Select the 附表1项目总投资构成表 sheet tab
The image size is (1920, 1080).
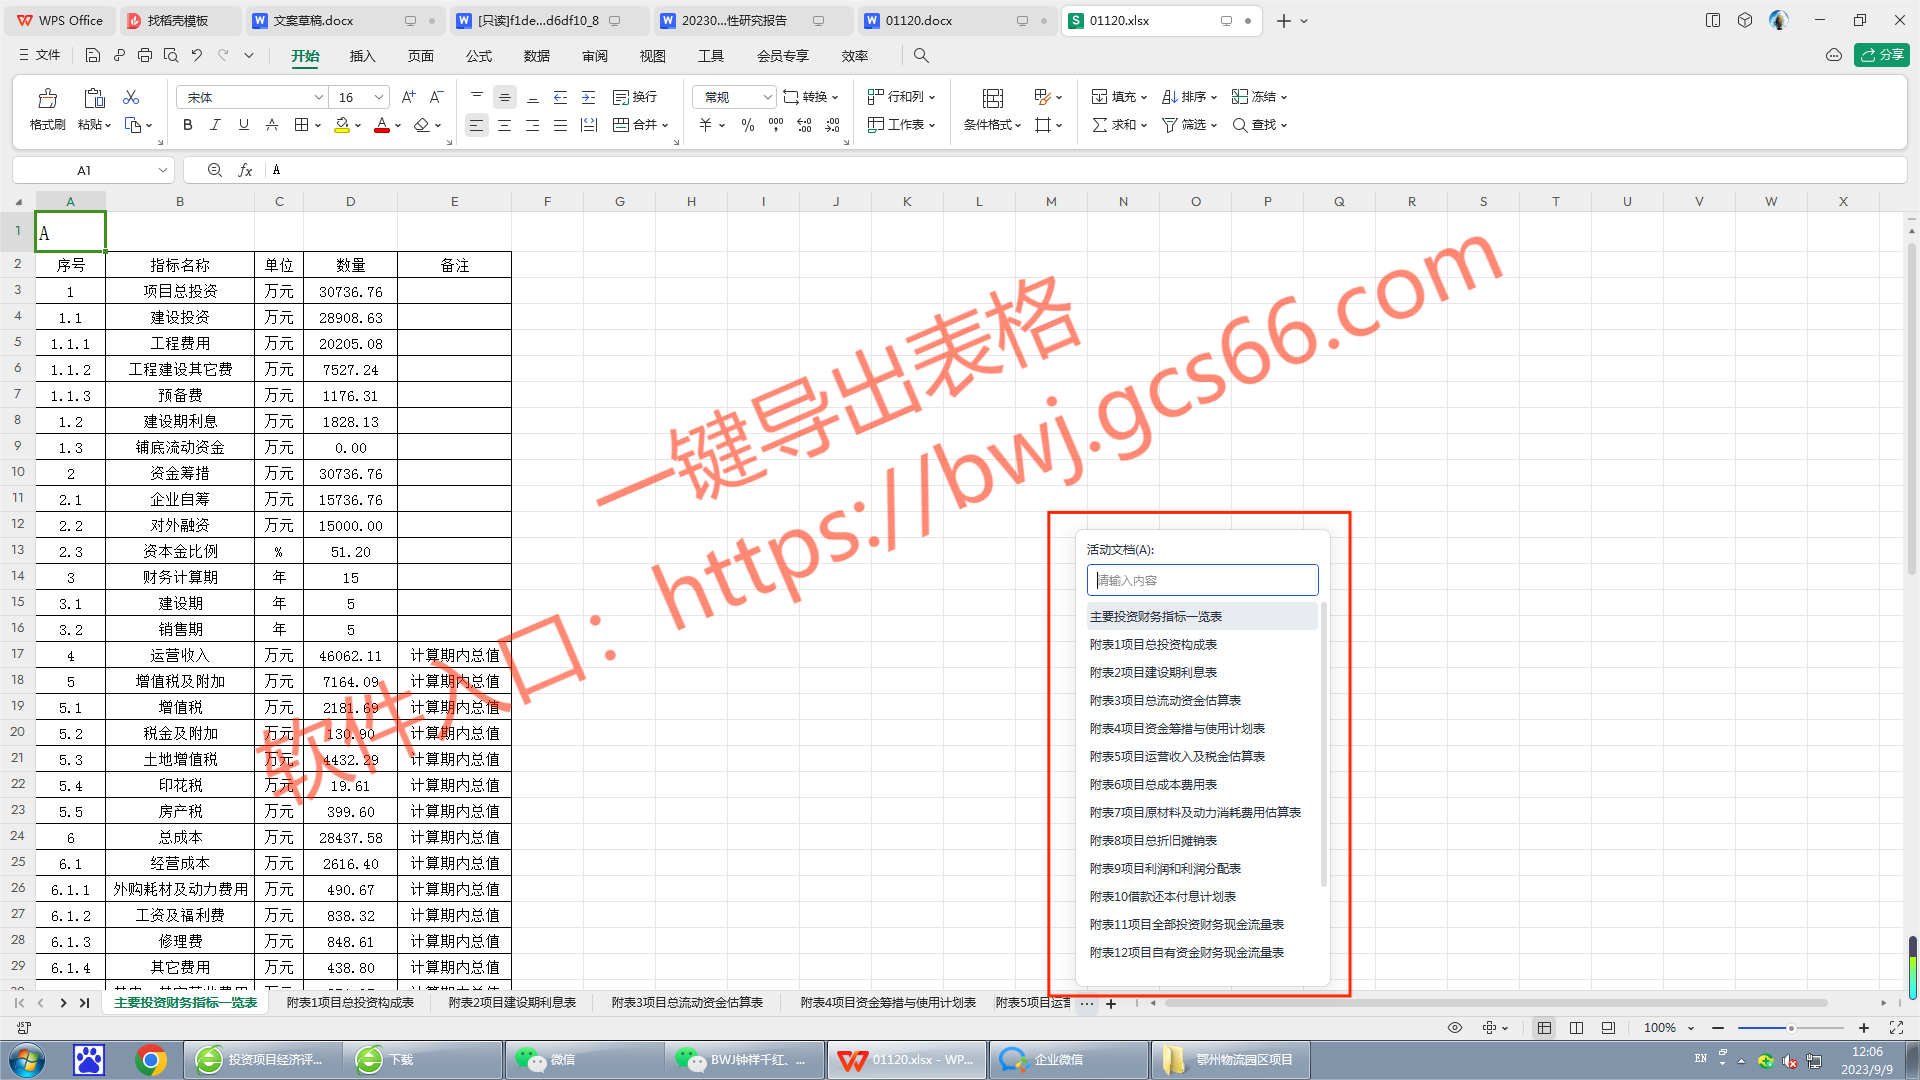coord(349,1002)
